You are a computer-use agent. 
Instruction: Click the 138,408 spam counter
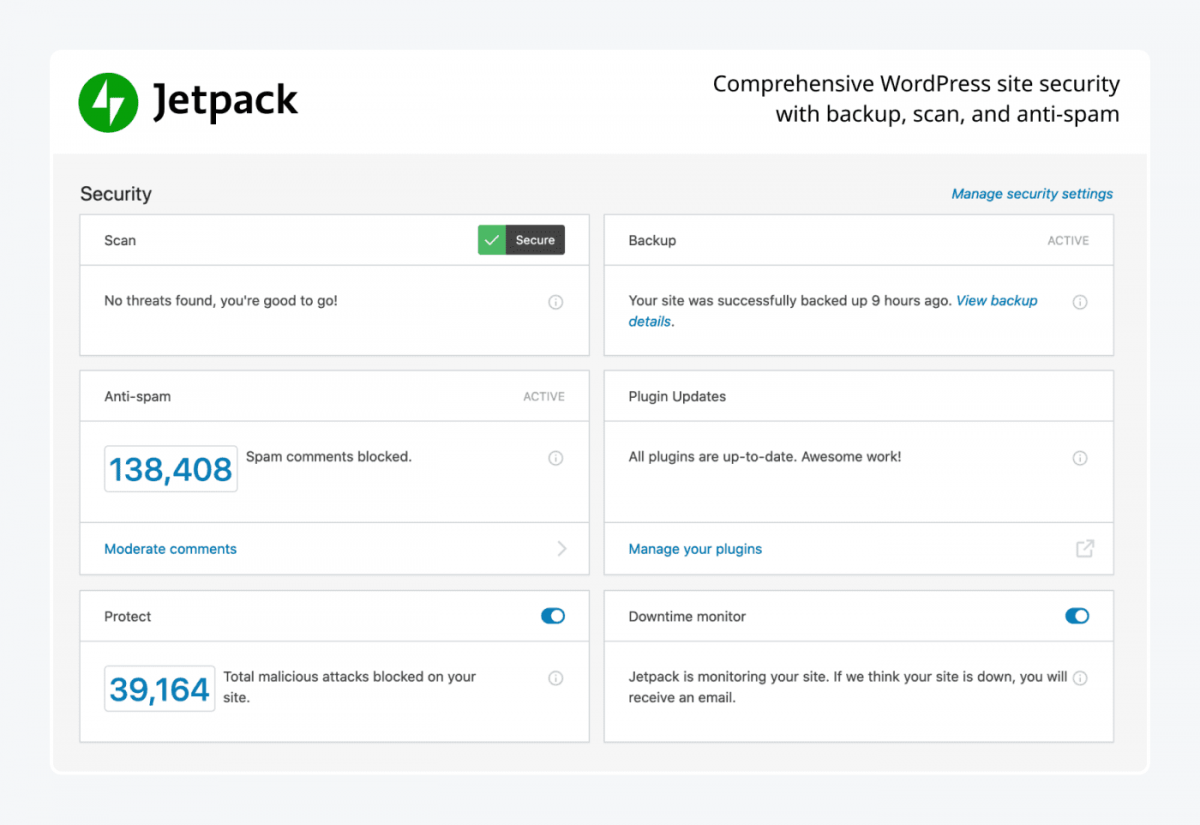tap(170, 469)
